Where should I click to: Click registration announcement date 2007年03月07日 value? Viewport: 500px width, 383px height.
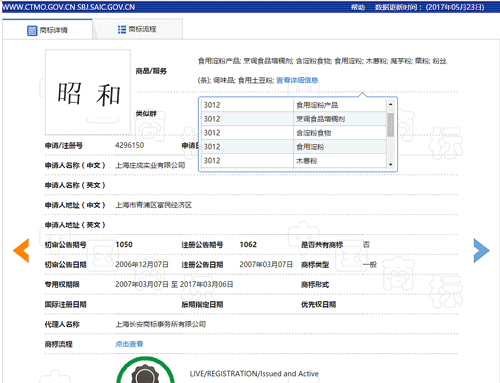point(266,265)
